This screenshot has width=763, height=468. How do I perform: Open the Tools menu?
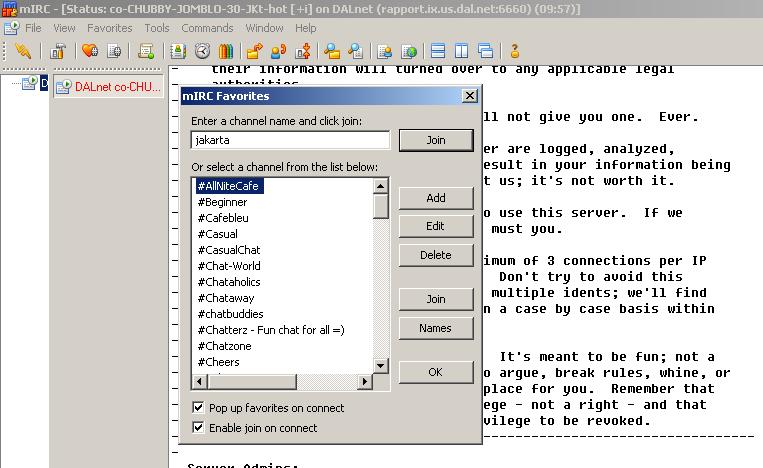[157, 28]
